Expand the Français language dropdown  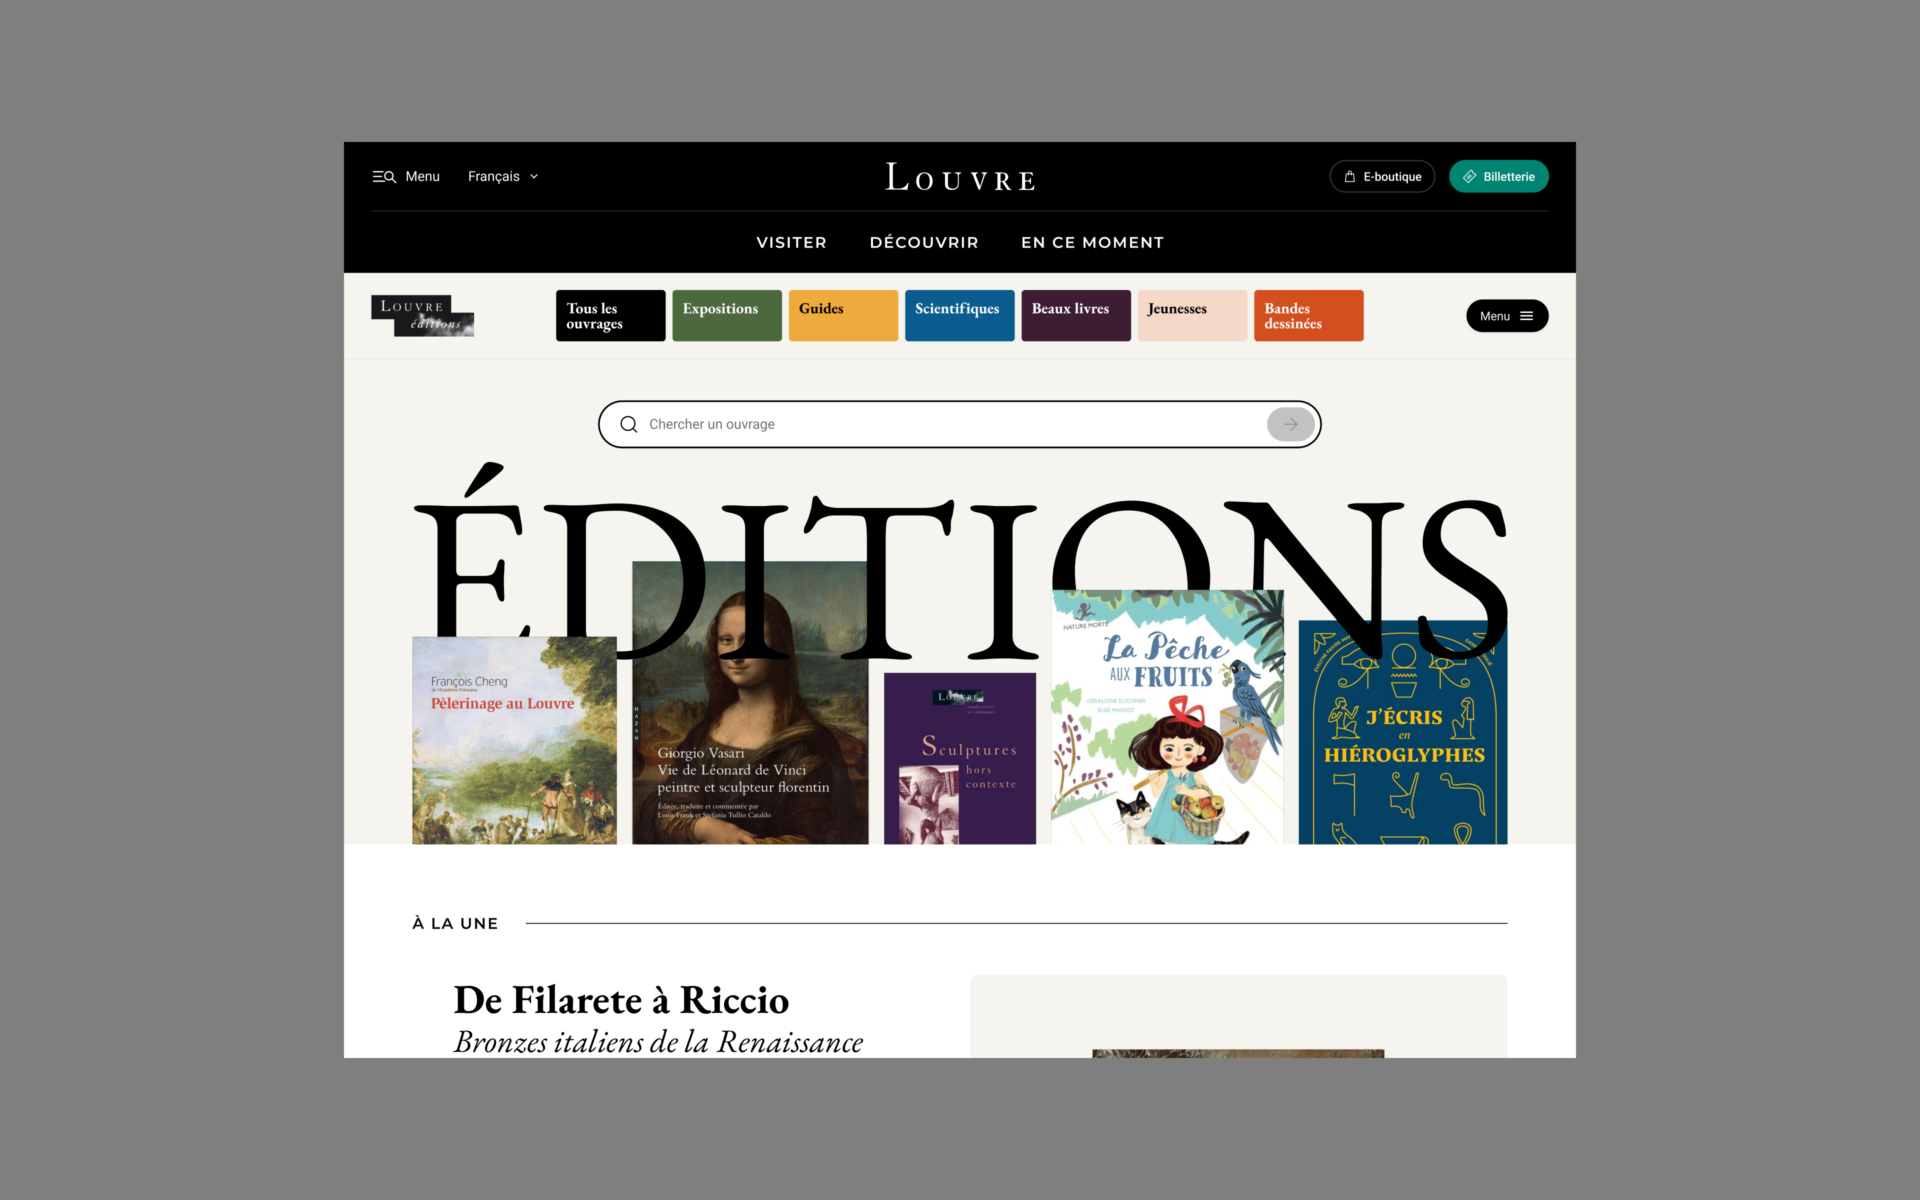503,176
